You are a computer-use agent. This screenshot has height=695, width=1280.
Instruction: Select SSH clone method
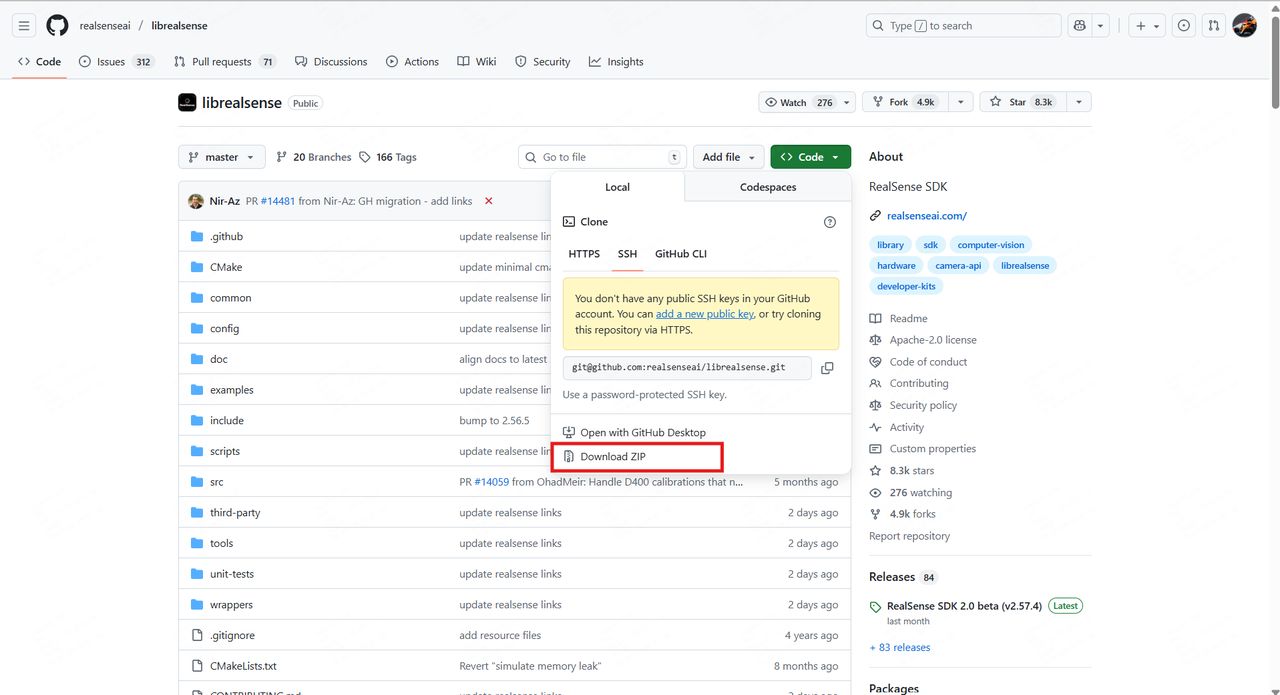coord(627,254)
